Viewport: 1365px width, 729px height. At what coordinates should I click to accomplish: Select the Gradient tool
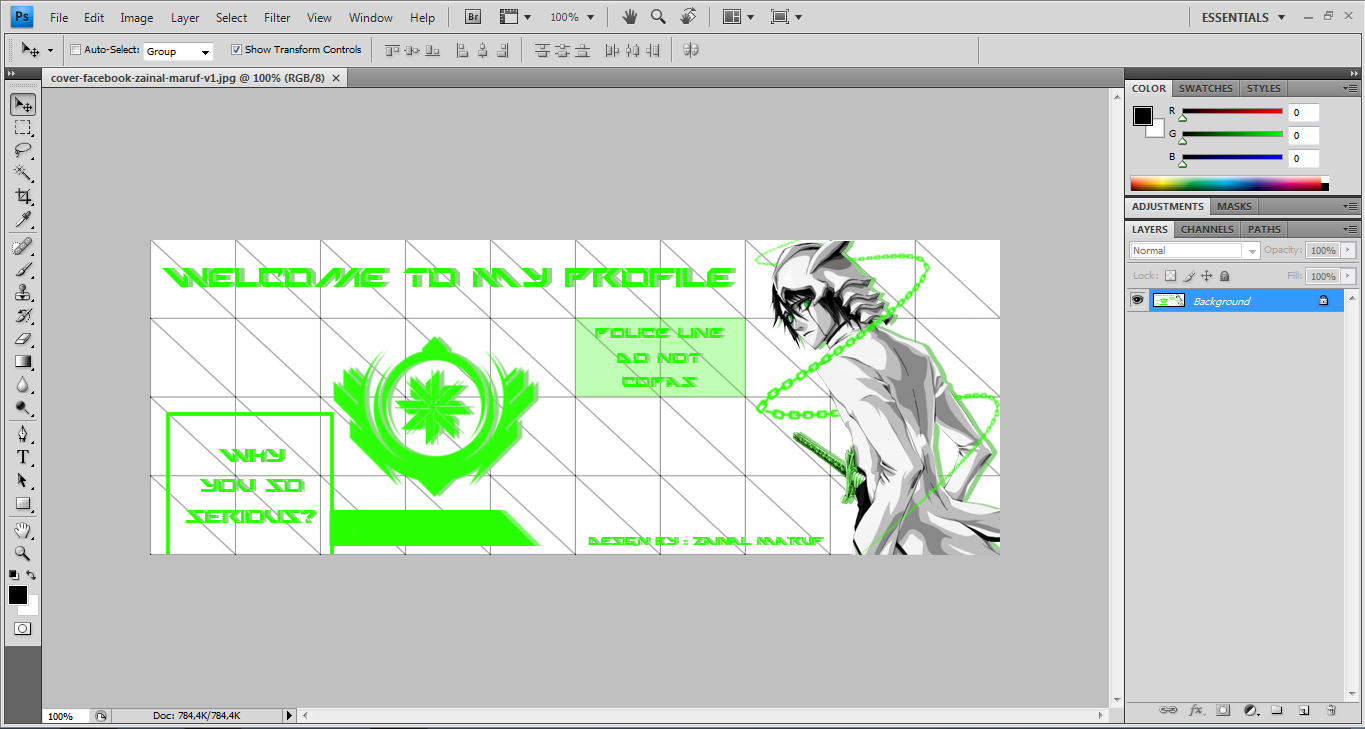[22, 361]
